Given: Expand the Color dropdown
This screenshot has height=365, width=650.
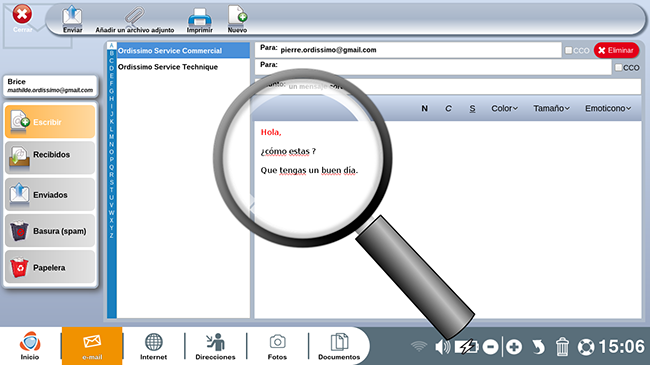Looking at the screenshot, I should pos(504,108).
